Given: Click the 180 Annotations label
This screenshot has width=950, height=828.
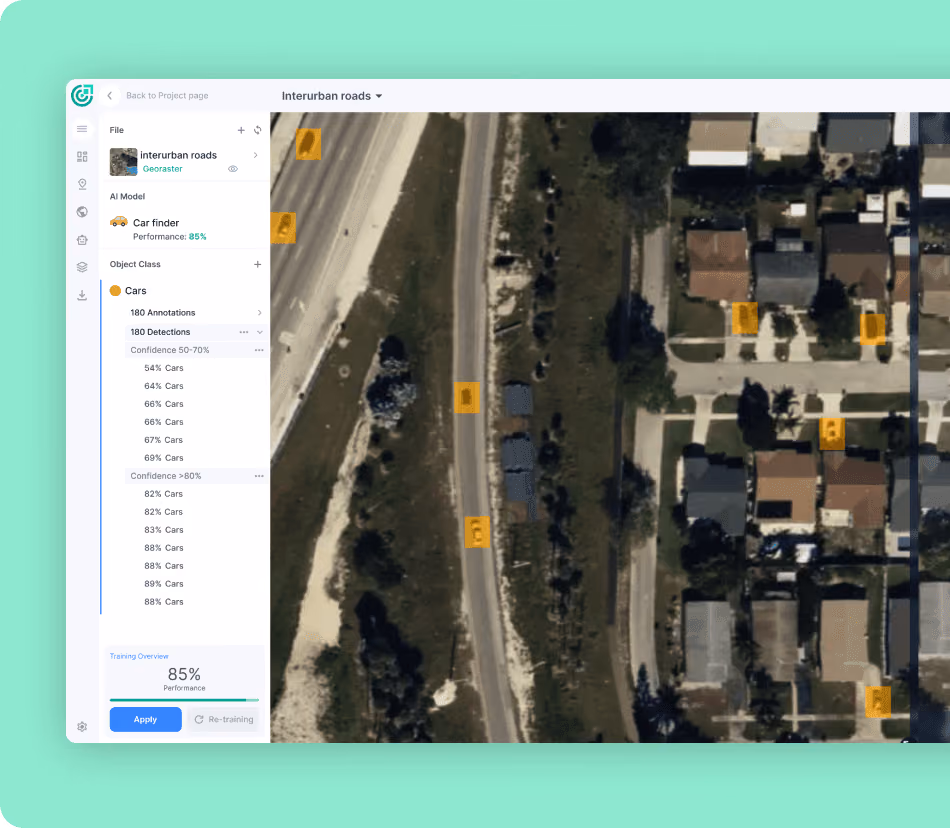Looking at the screenshot, I should point(163,313).
